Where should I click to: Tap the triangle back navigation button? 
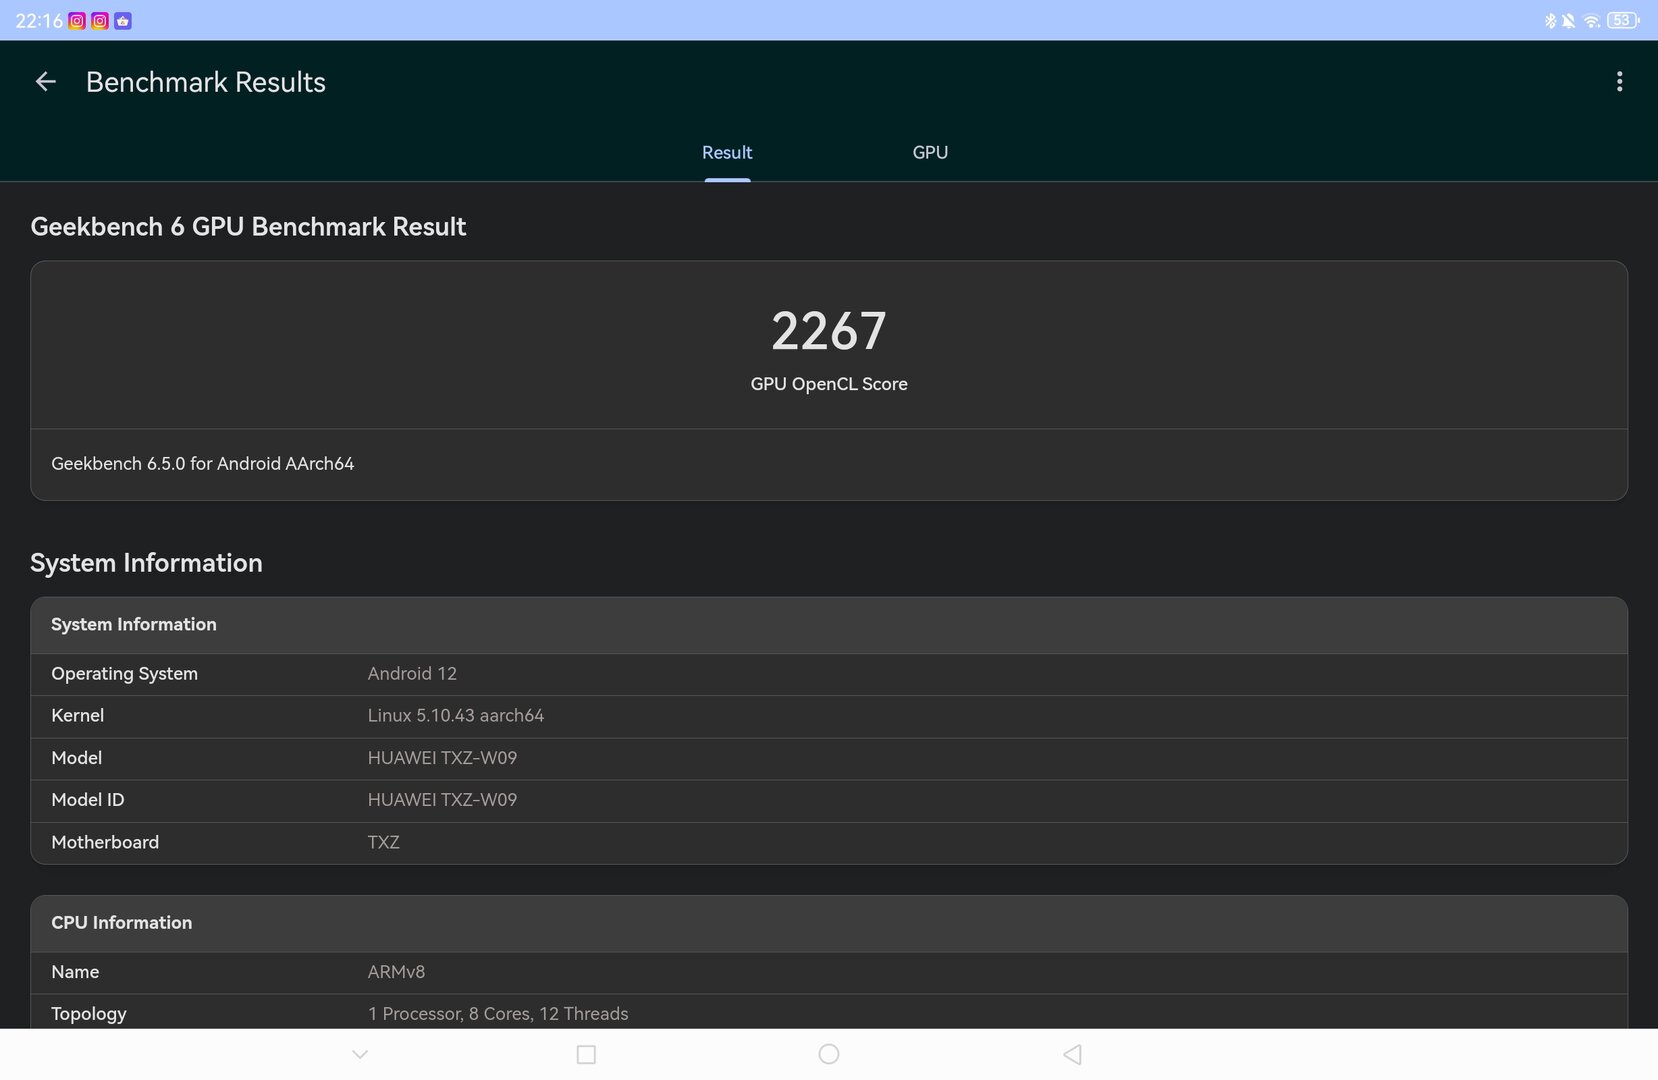click(1072, 1054)
